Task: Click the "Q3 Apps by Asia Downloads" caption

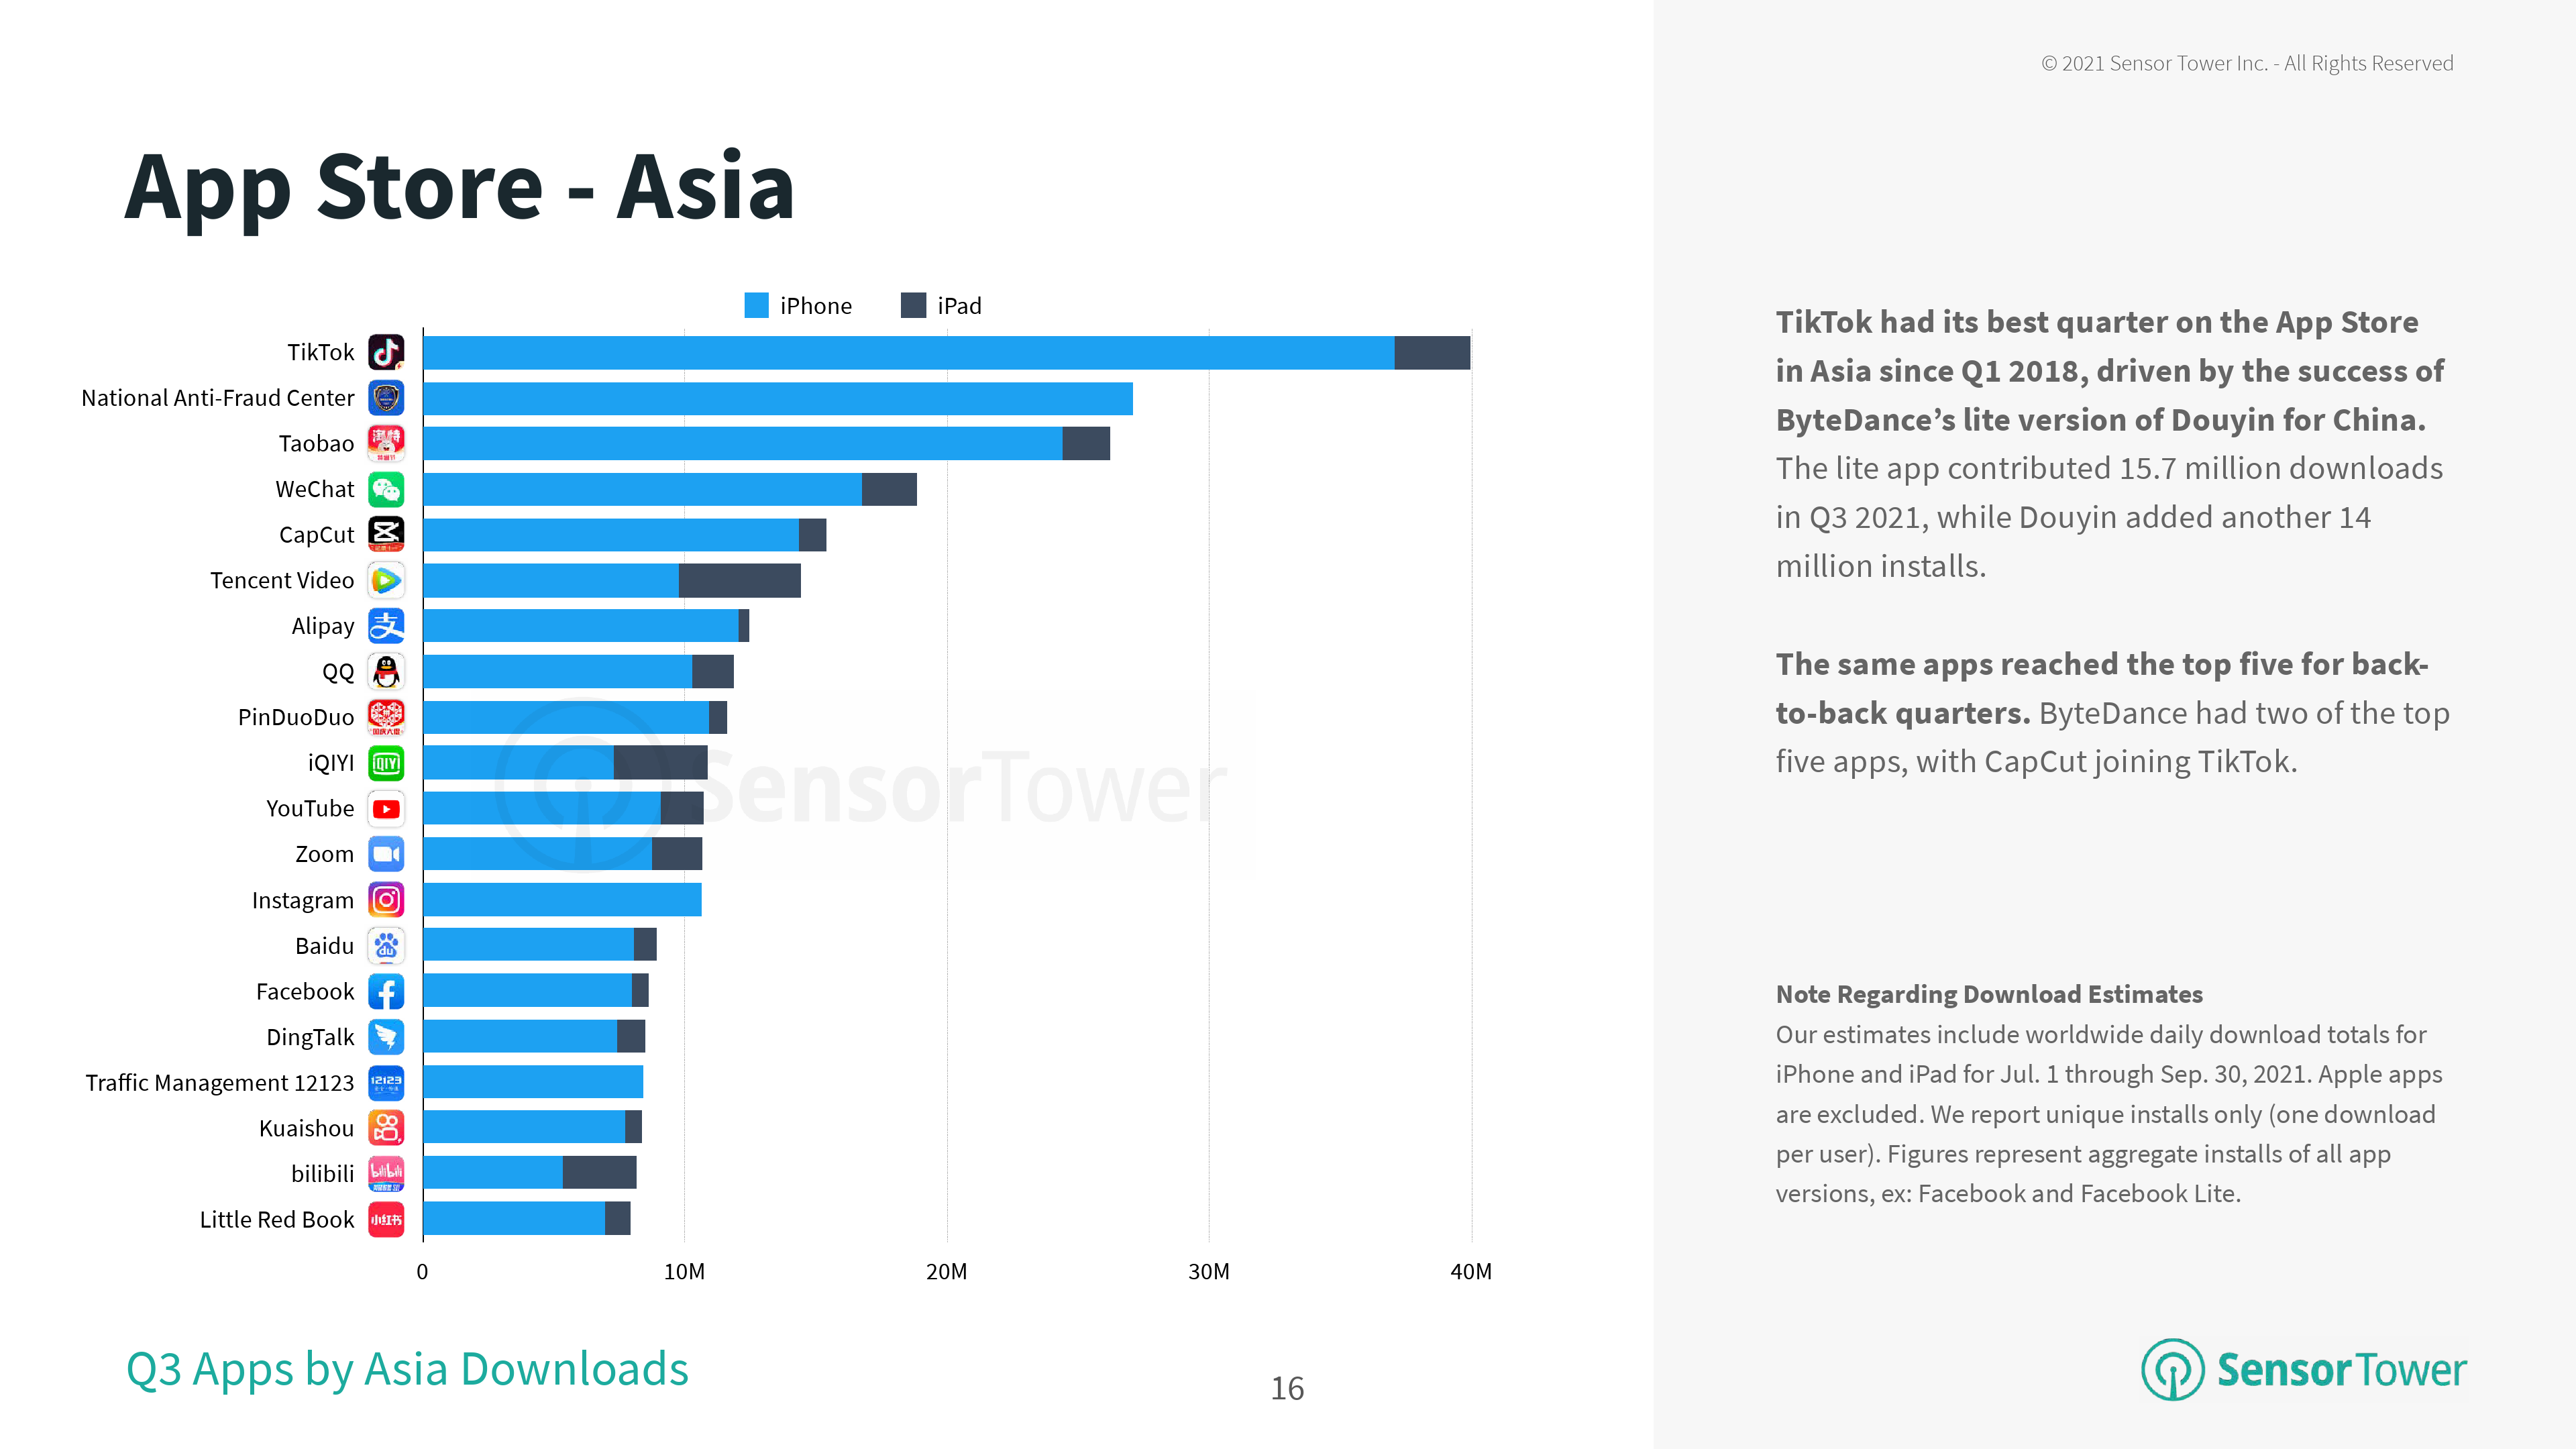Action: coord(407,1368)
